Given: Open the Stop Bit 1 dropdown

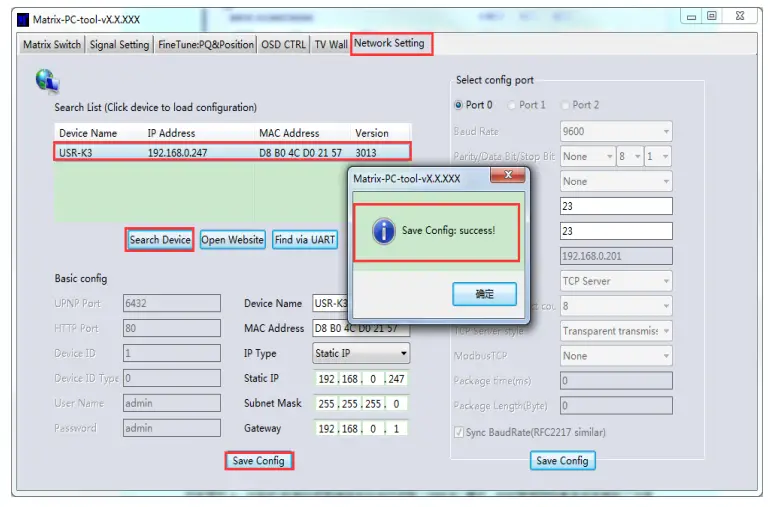Looking at the screenshot, I should pos(658,157).
